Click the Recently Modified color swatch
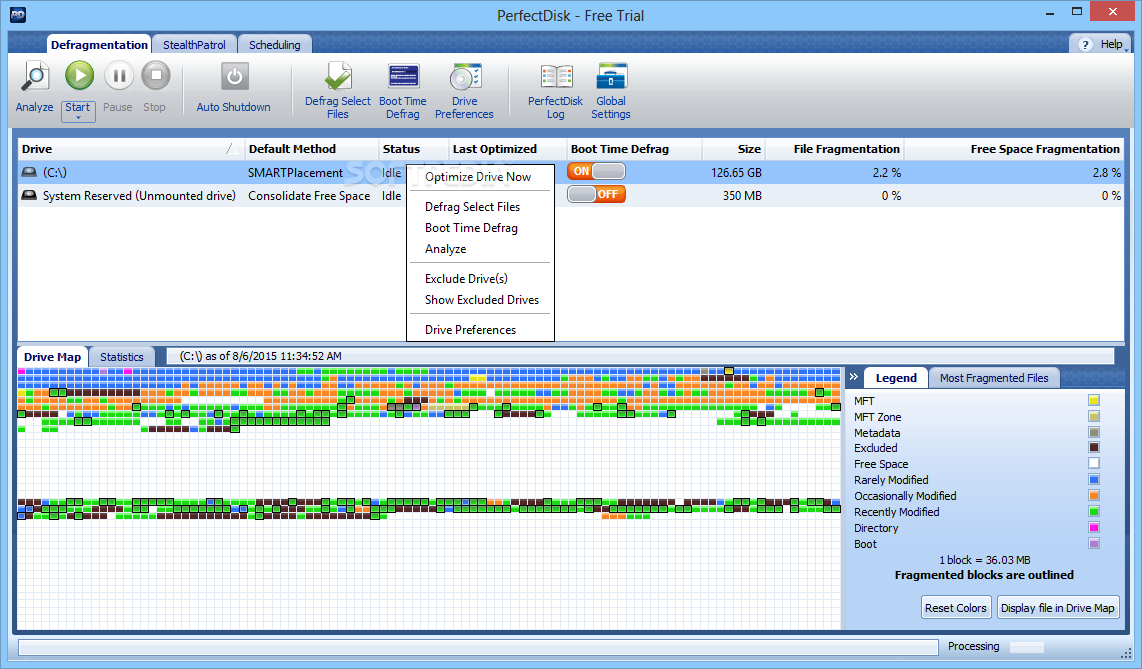 pos(1094,512)
